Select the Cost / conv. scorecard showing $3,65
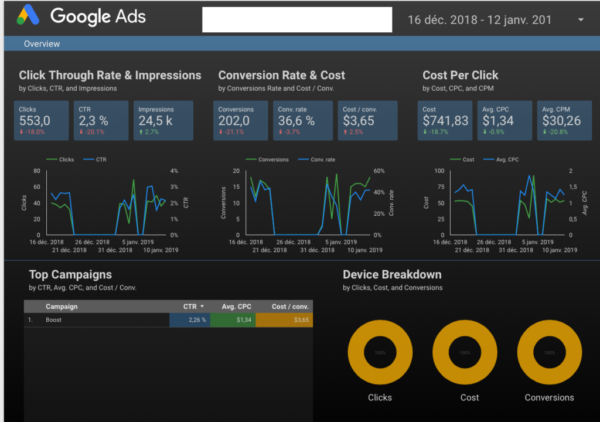This screenshot has width=600, height=422. [x=359, y=117]
